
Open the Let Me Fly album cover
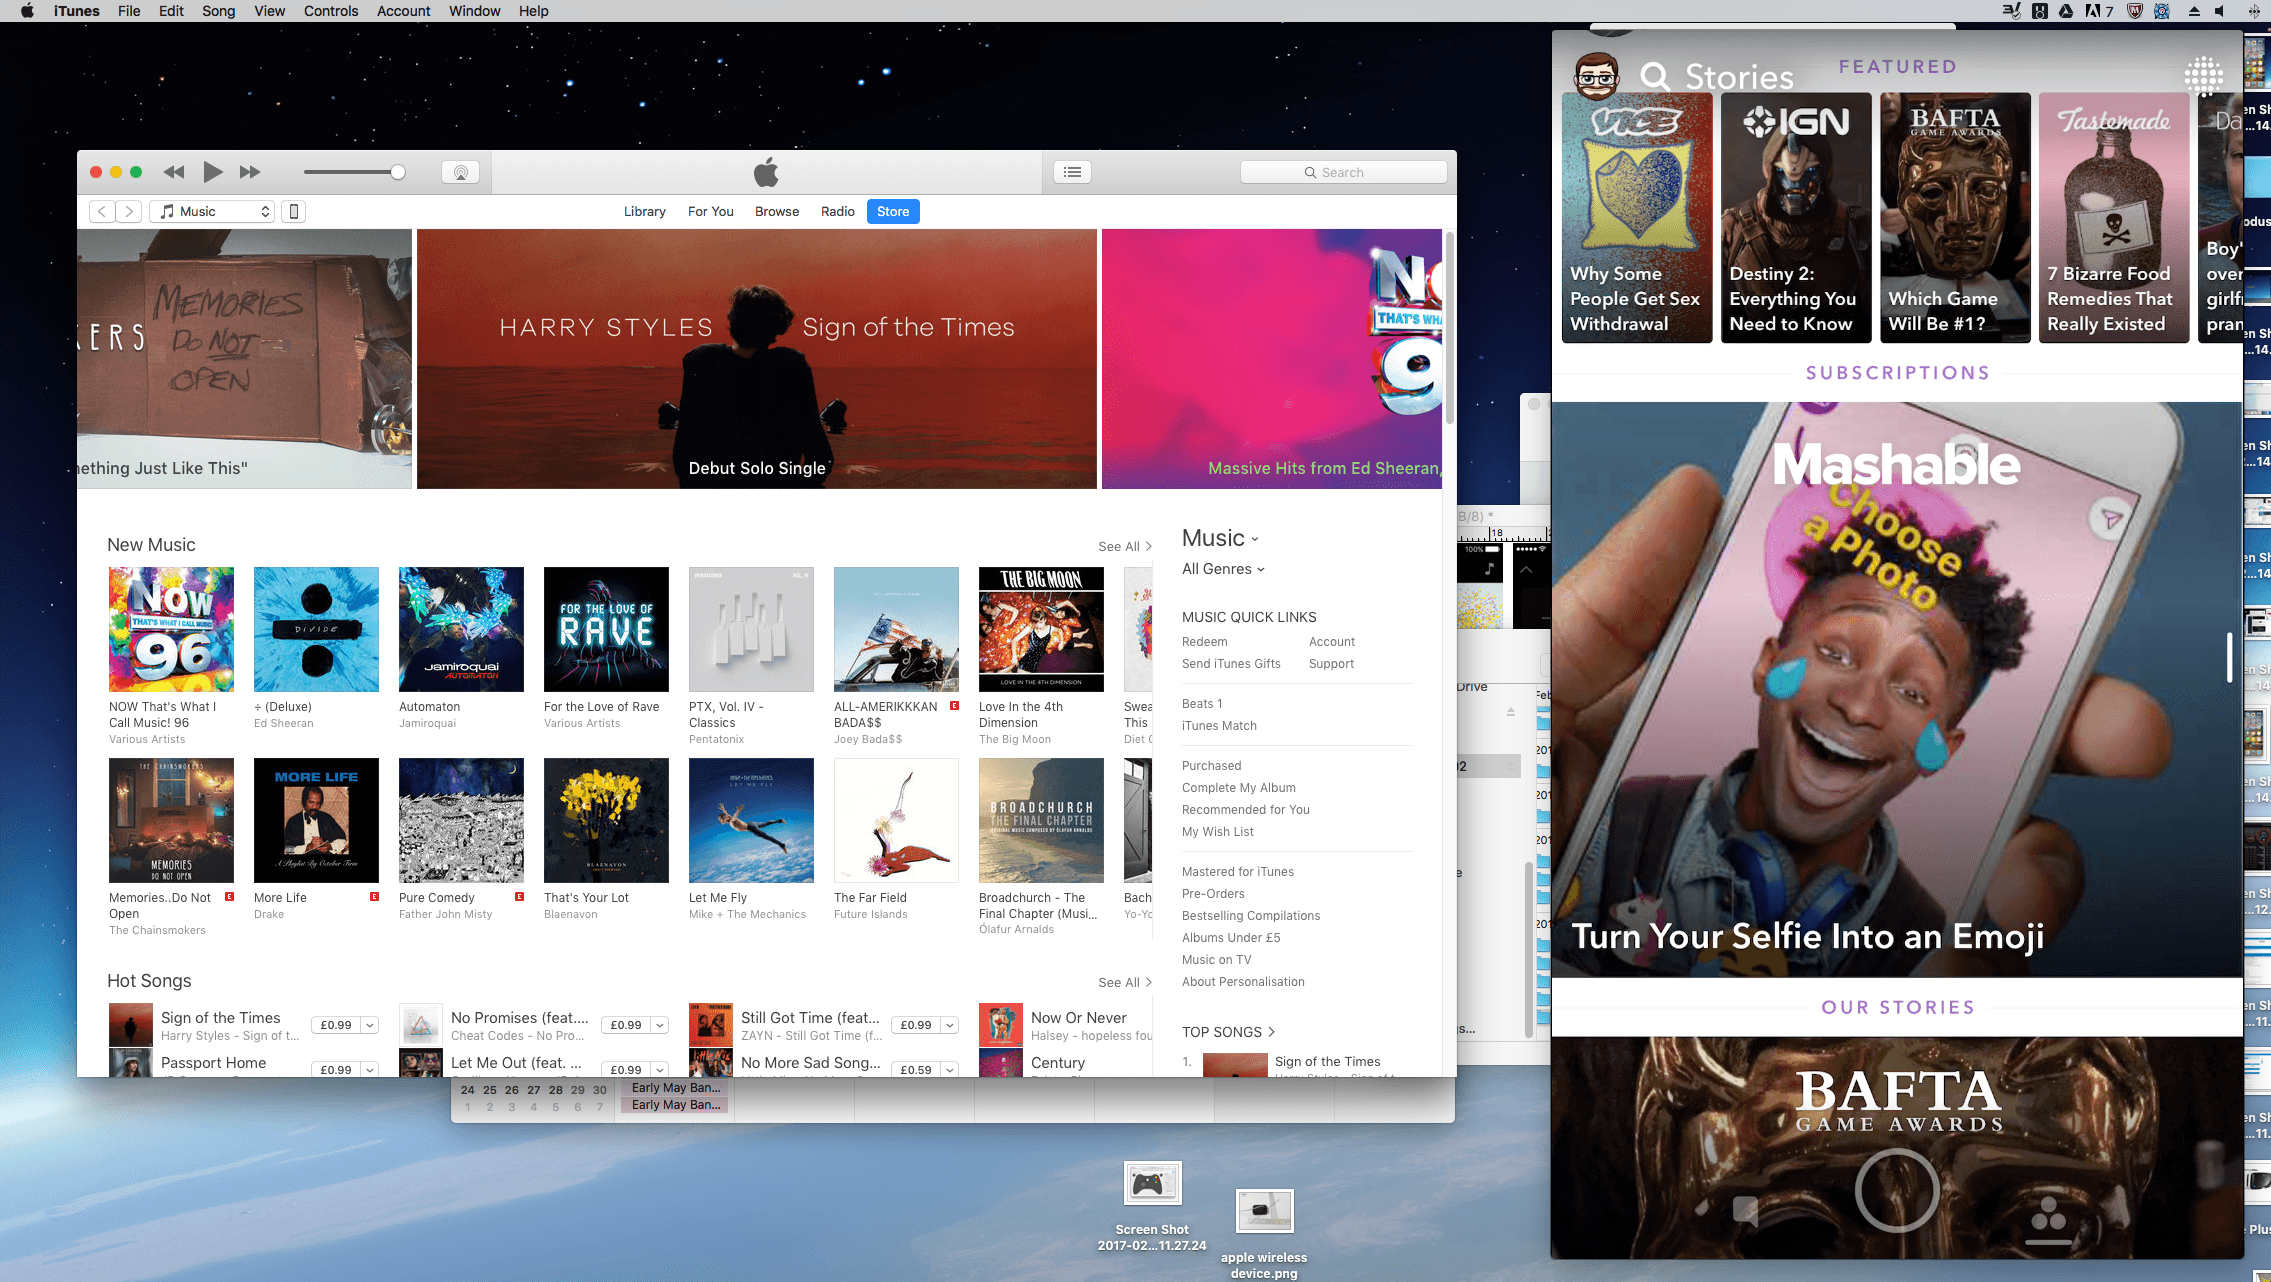751,820
